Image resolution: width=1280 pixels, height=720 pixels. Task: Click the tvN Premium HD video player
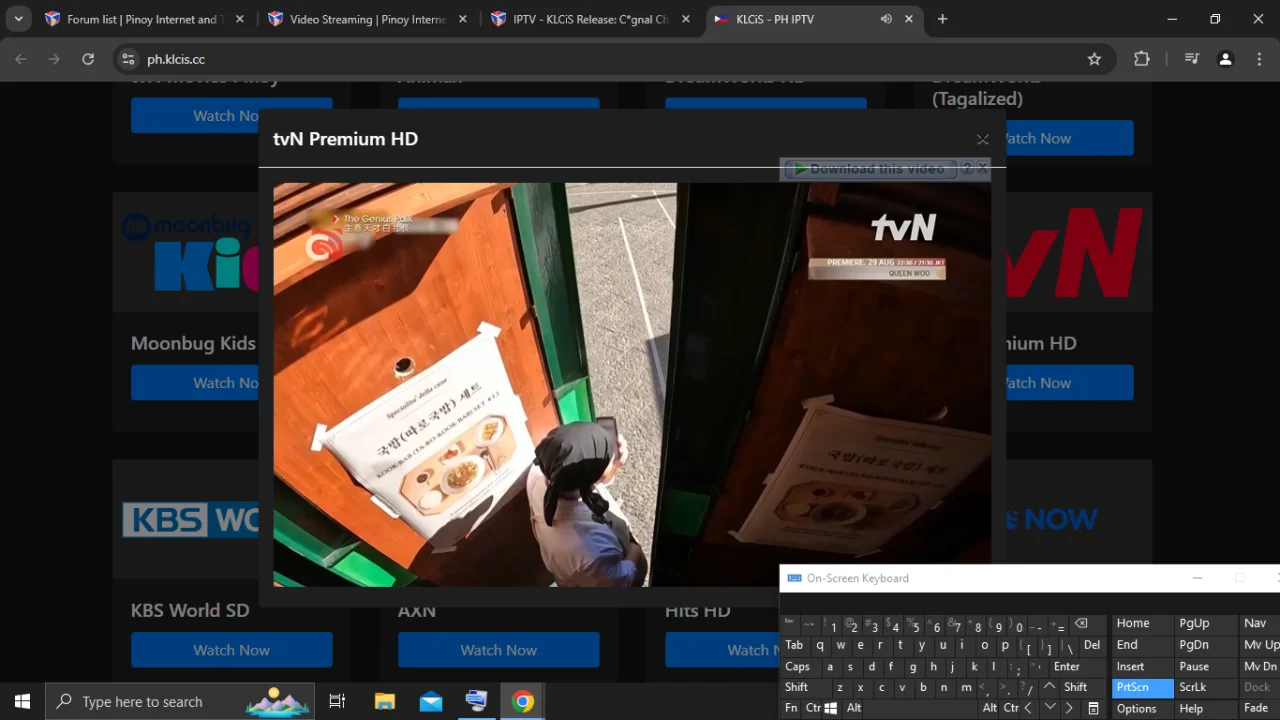point(632,385)
